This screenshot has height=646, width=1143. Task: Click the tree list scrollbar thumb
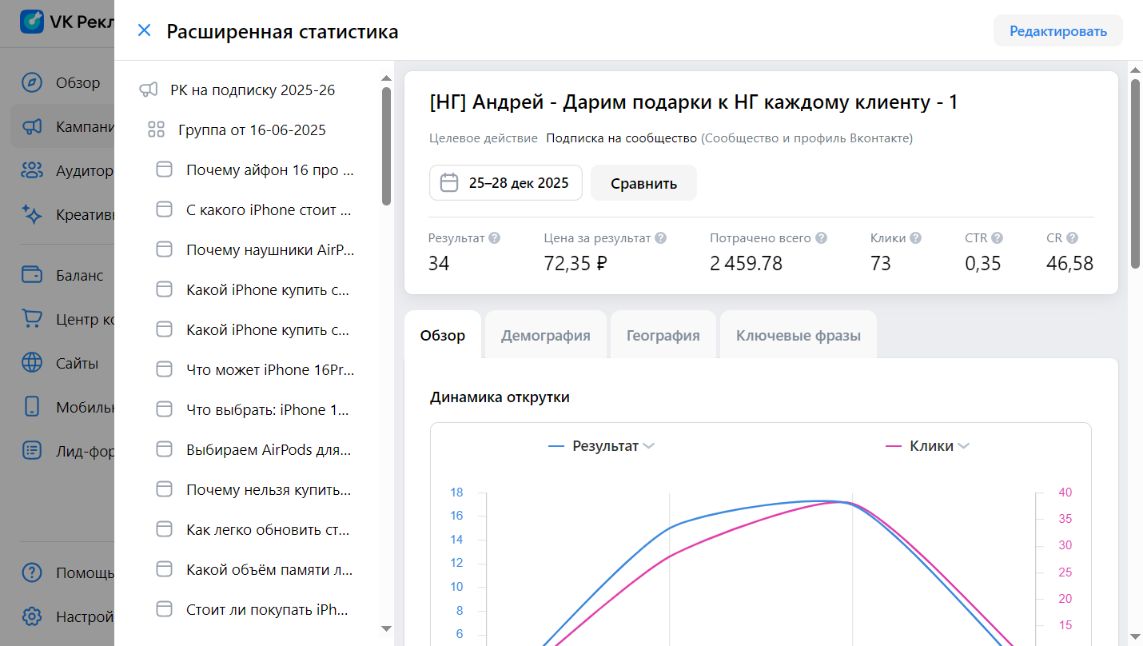pyautogui.click(x=386, y=146)
